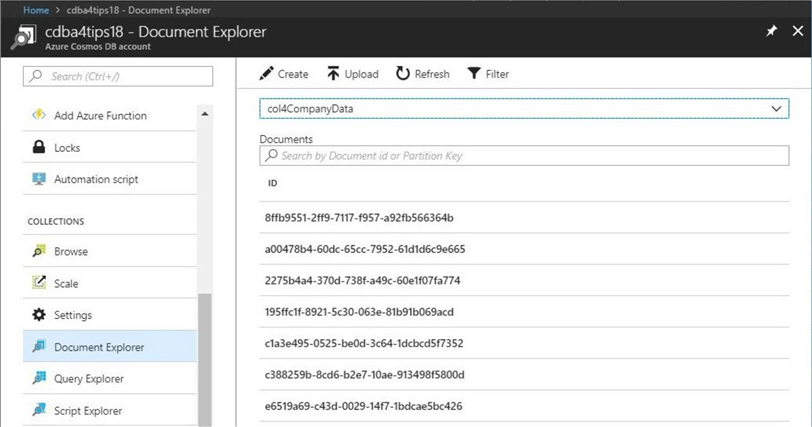The height and width of the screenshot is (427, 812).
Task: Click the Home breadcrumb link
Action: (36, 10)
